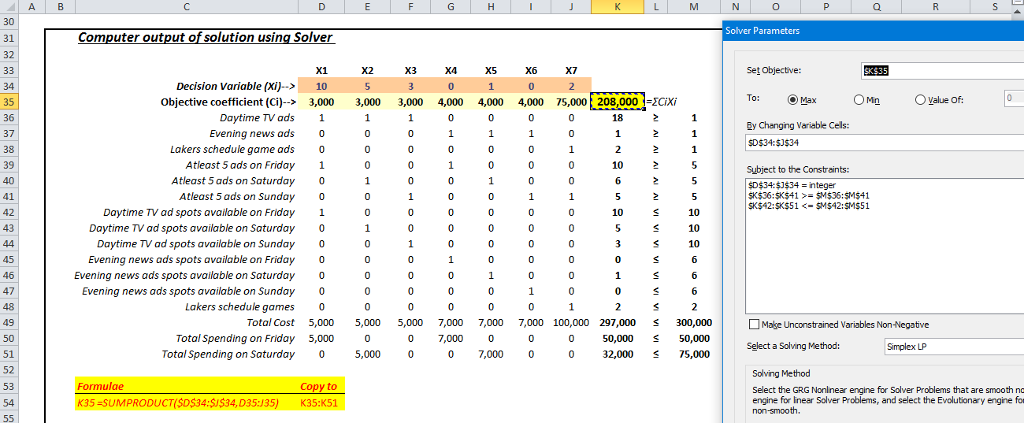The width and height of the screenshot is (1024, 423).
Task: Open the Solving Method dropdown showing Simplex LP
Action: pos(950,346)
